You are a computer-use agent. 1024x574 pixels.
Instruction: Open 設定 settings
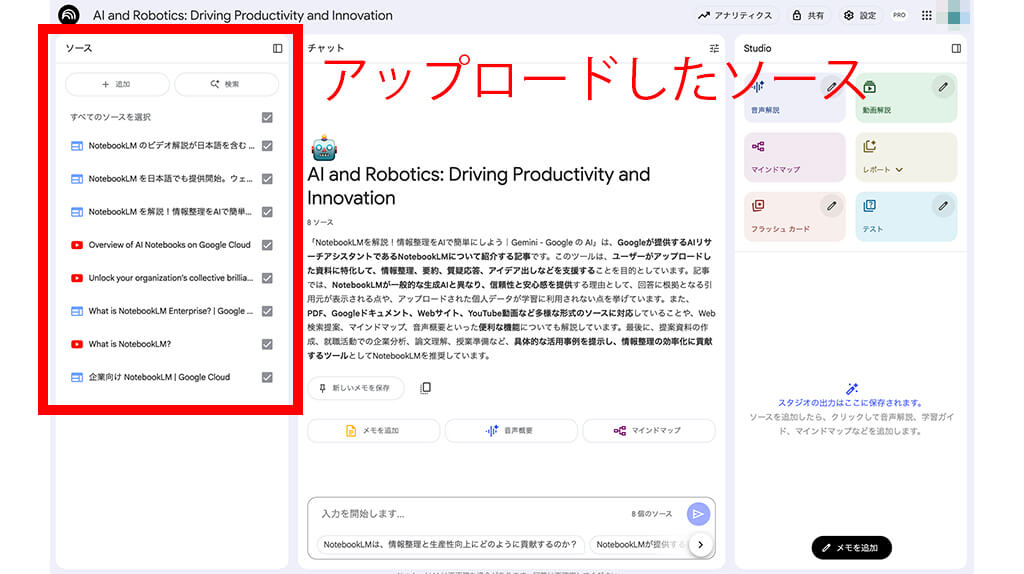tap(859, 15)
